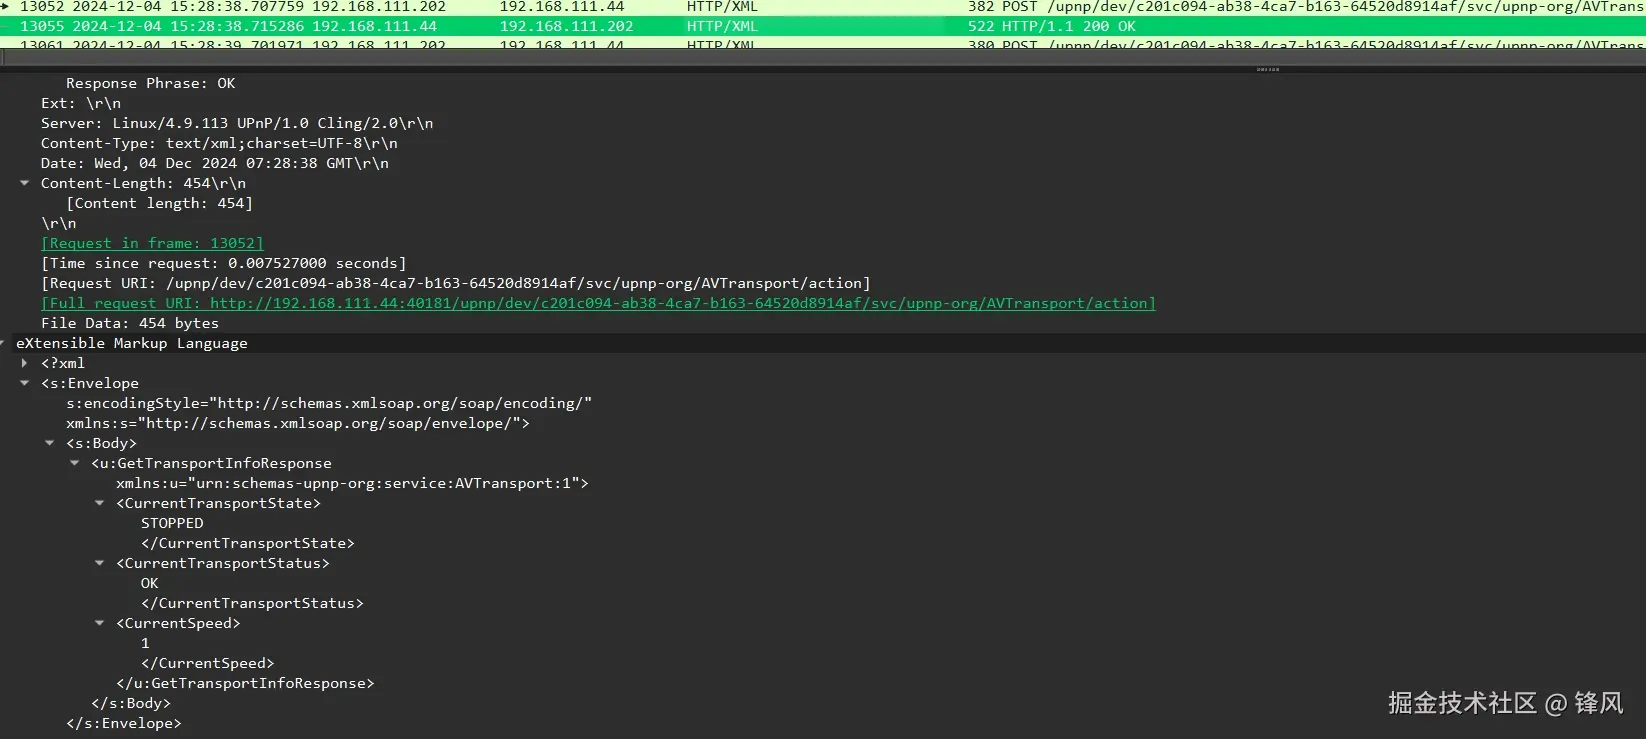Click destination 192.168.111.202 in packet 13055
Viewport: 1646px width, 739px height.
567,26
